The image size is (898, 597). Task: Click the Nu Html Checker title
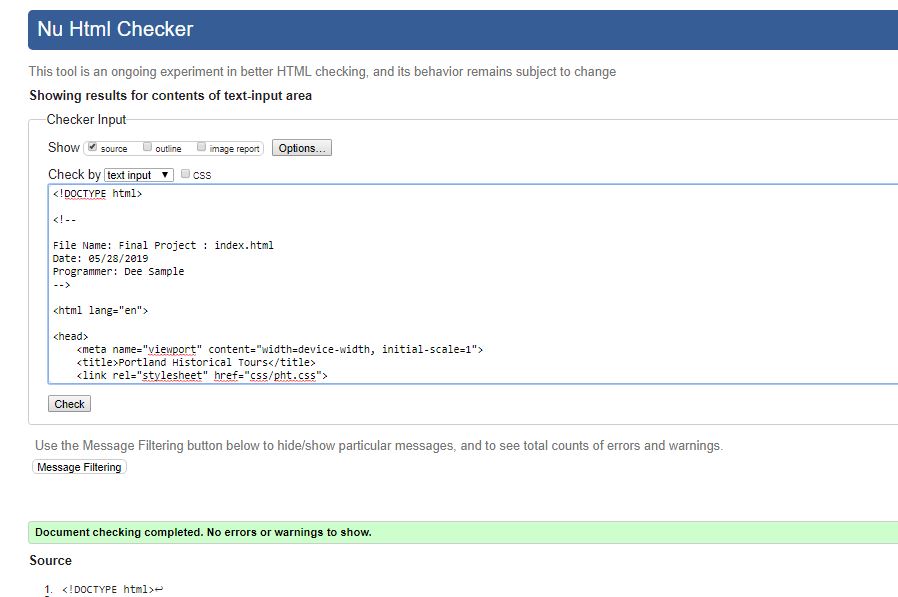(115, 29)
